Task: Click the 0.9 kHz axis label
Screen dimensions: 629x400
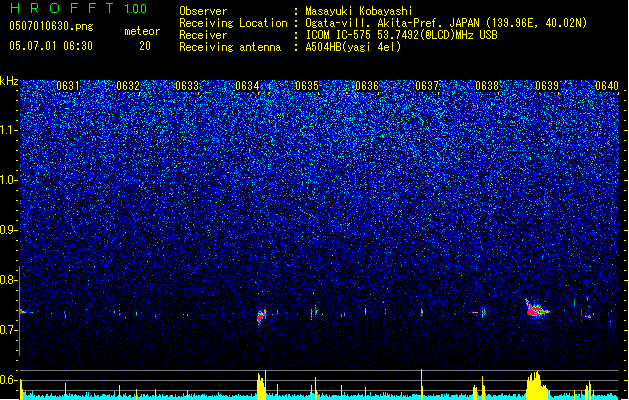Action: [x=9, y=230]
